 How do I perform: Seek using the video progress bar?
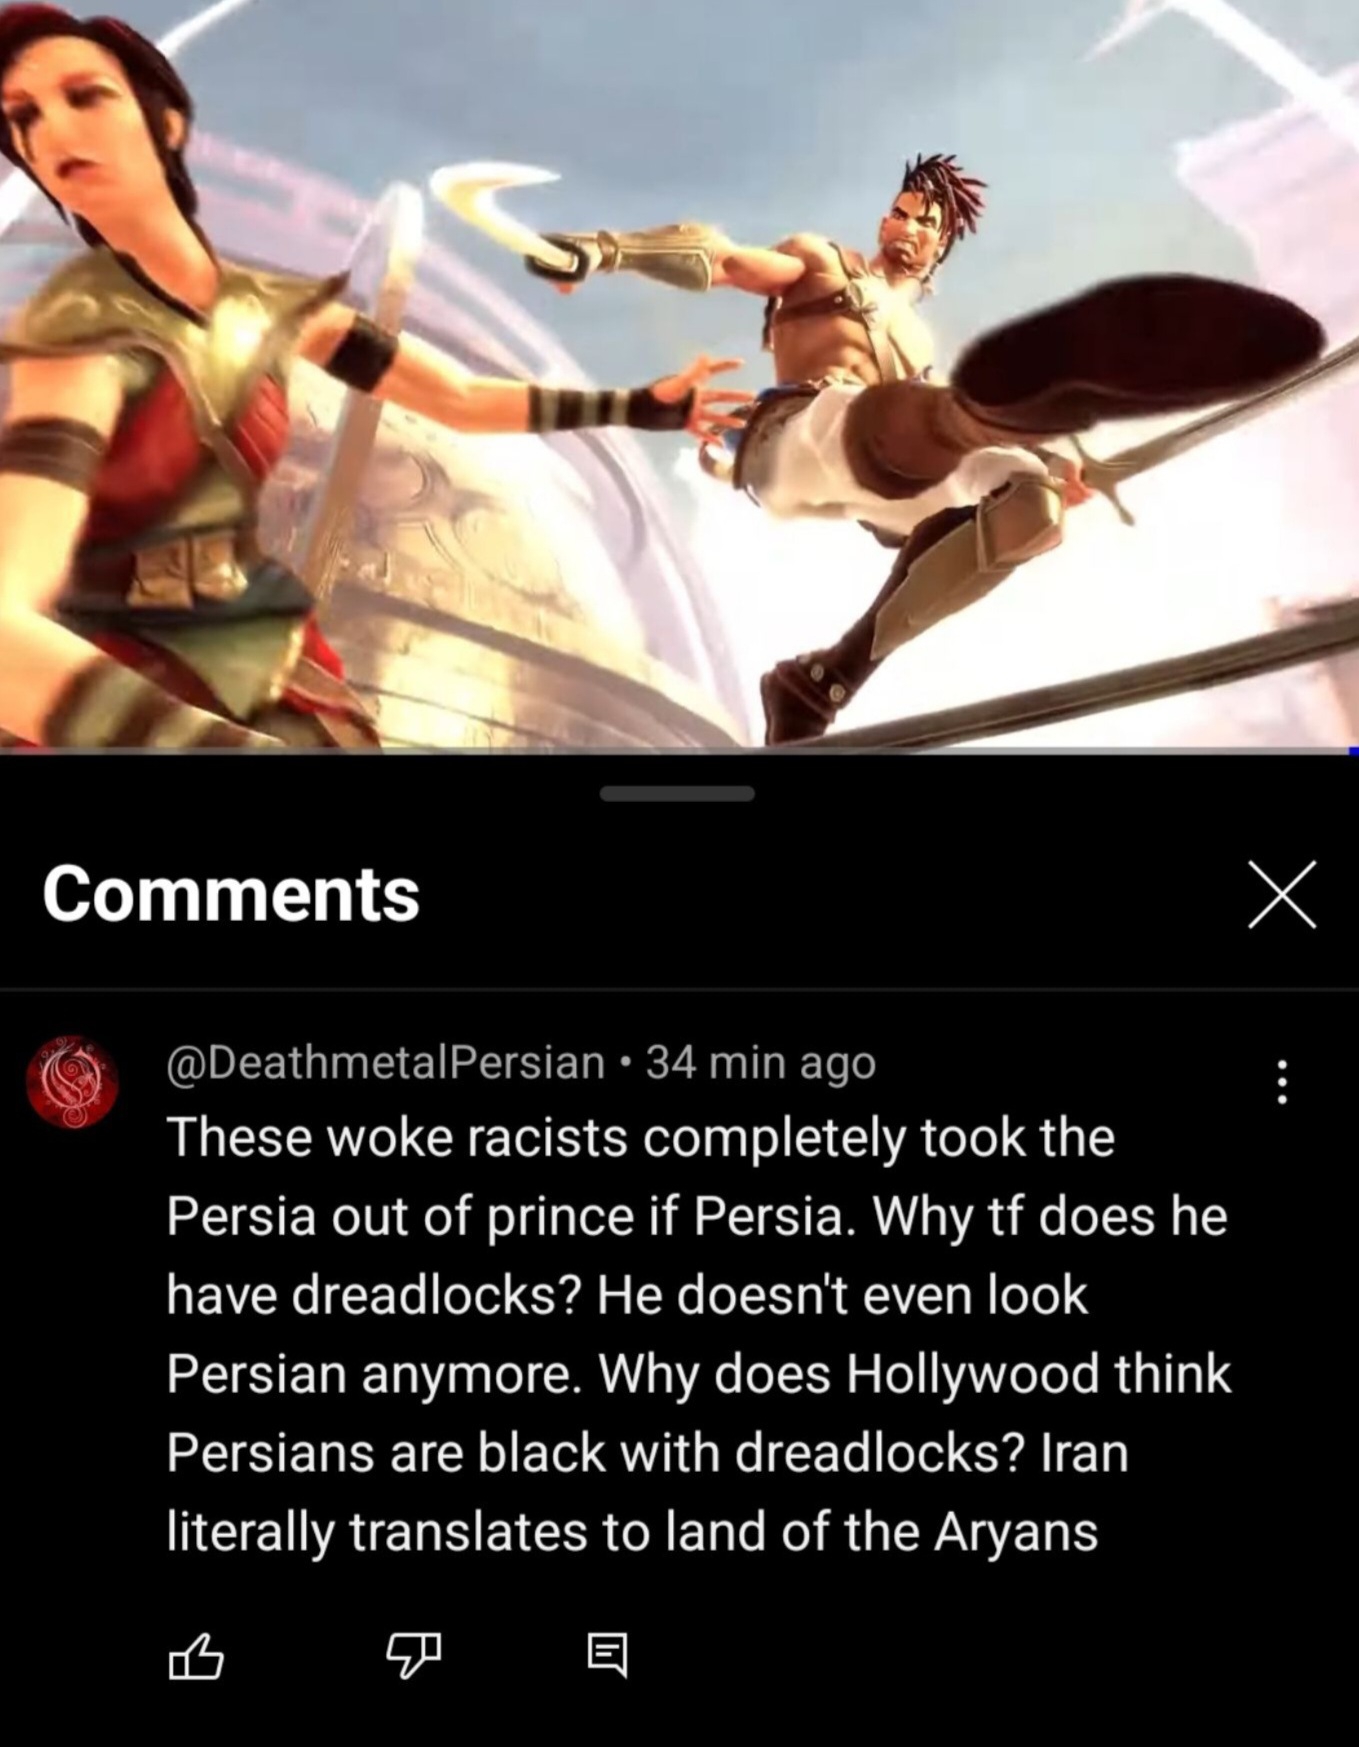pyautogui.click(x=679, y=750)
